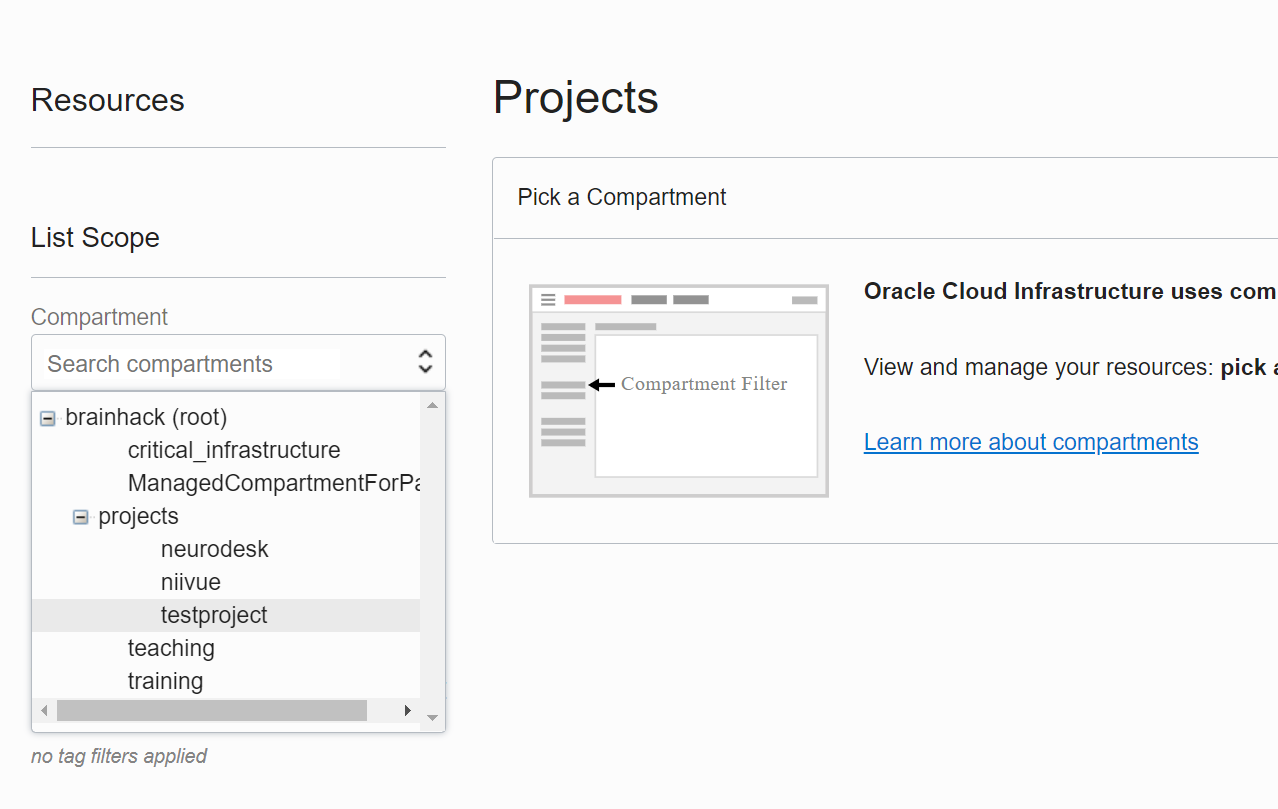Click the Compartment field label
Screen dimensions: 1278x809
pos(99,317)
